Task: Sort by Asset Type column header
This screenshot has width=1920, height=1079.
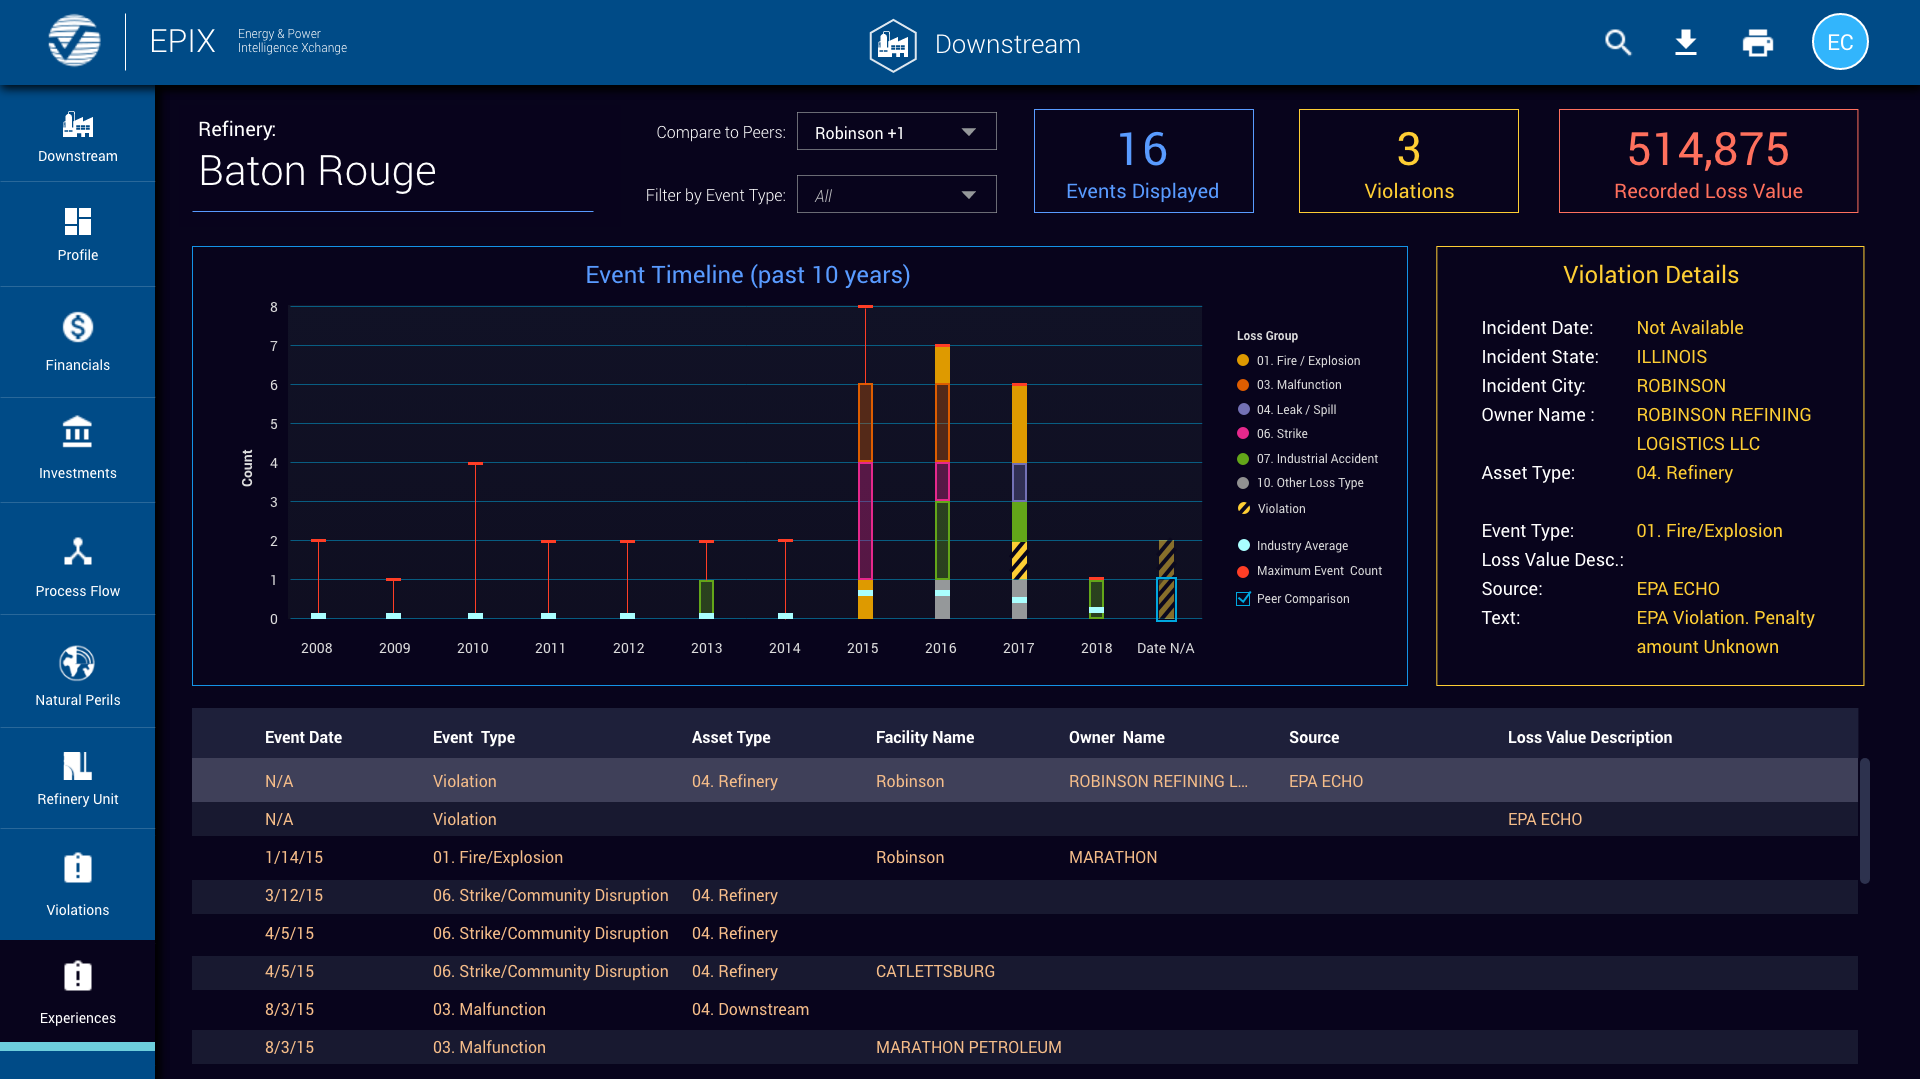Action: pos(731,737)
